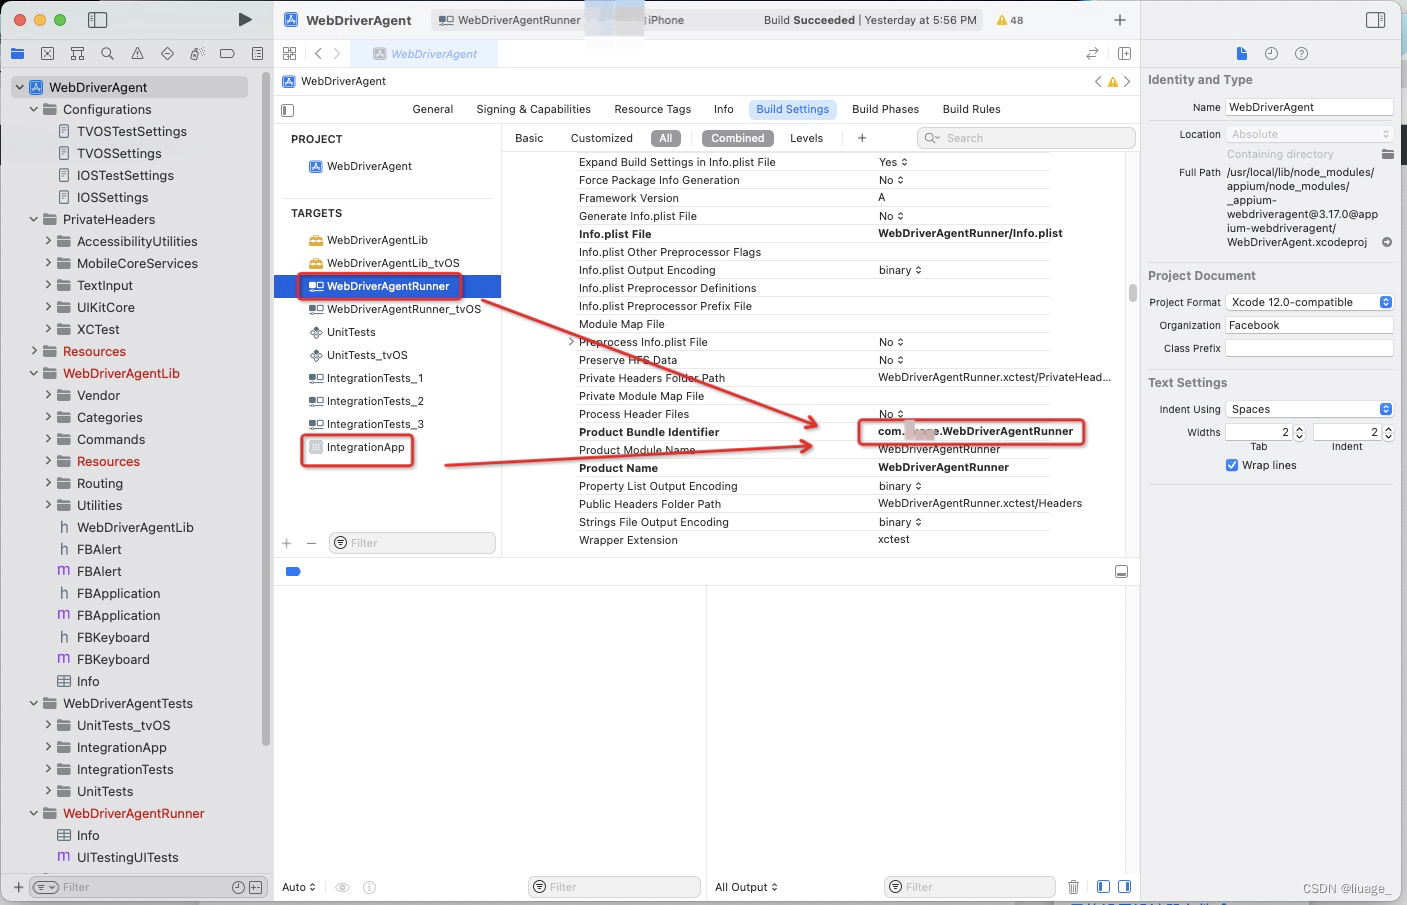Click the build settings scrollbar
Screen dimensions: 1407x905
1132,293
